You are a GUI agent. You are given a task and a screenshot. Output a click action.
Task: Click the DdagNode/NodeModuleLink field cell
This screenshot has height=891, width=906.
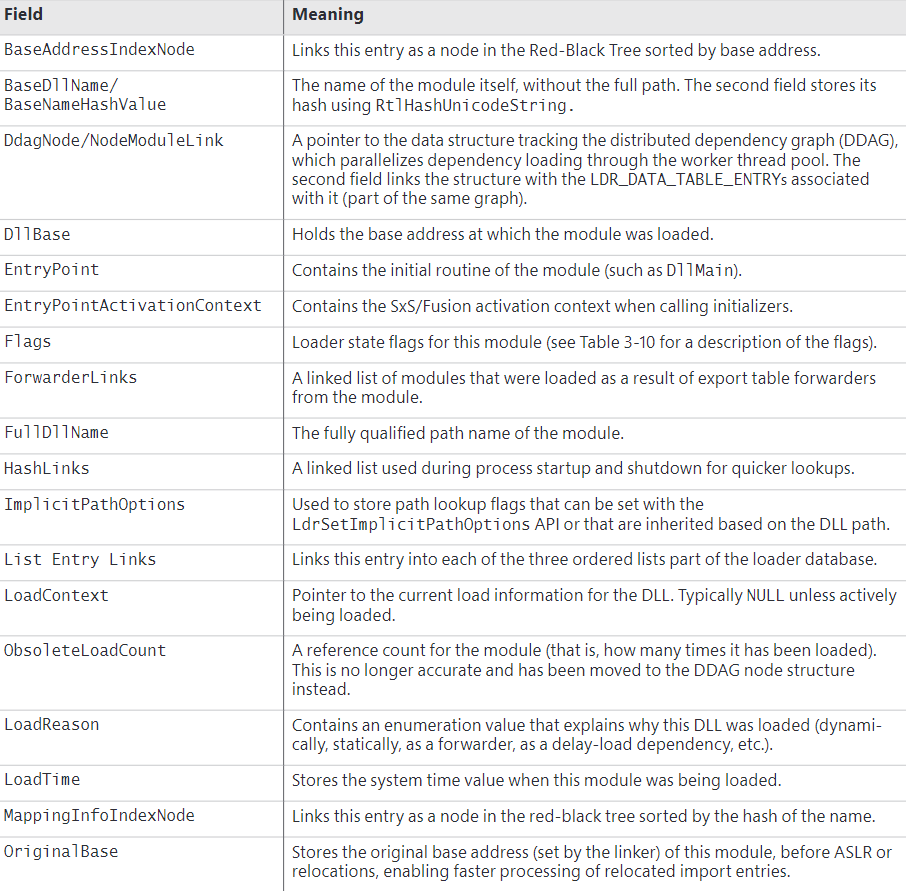coord(114,141)
